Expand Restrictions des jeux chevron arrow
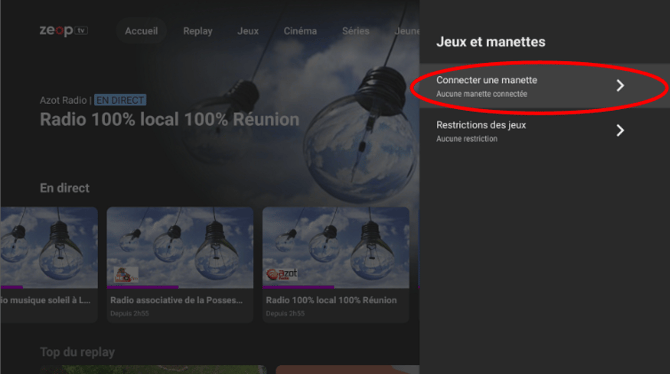670x374 pixels. click(620, 130)
